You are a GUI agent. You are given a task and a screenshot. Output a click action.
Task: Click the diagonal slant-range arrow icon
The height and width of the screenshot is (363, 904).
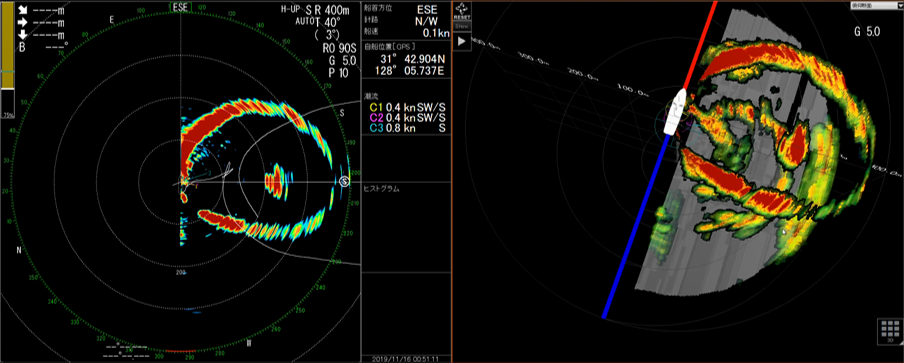click(23, 10)
